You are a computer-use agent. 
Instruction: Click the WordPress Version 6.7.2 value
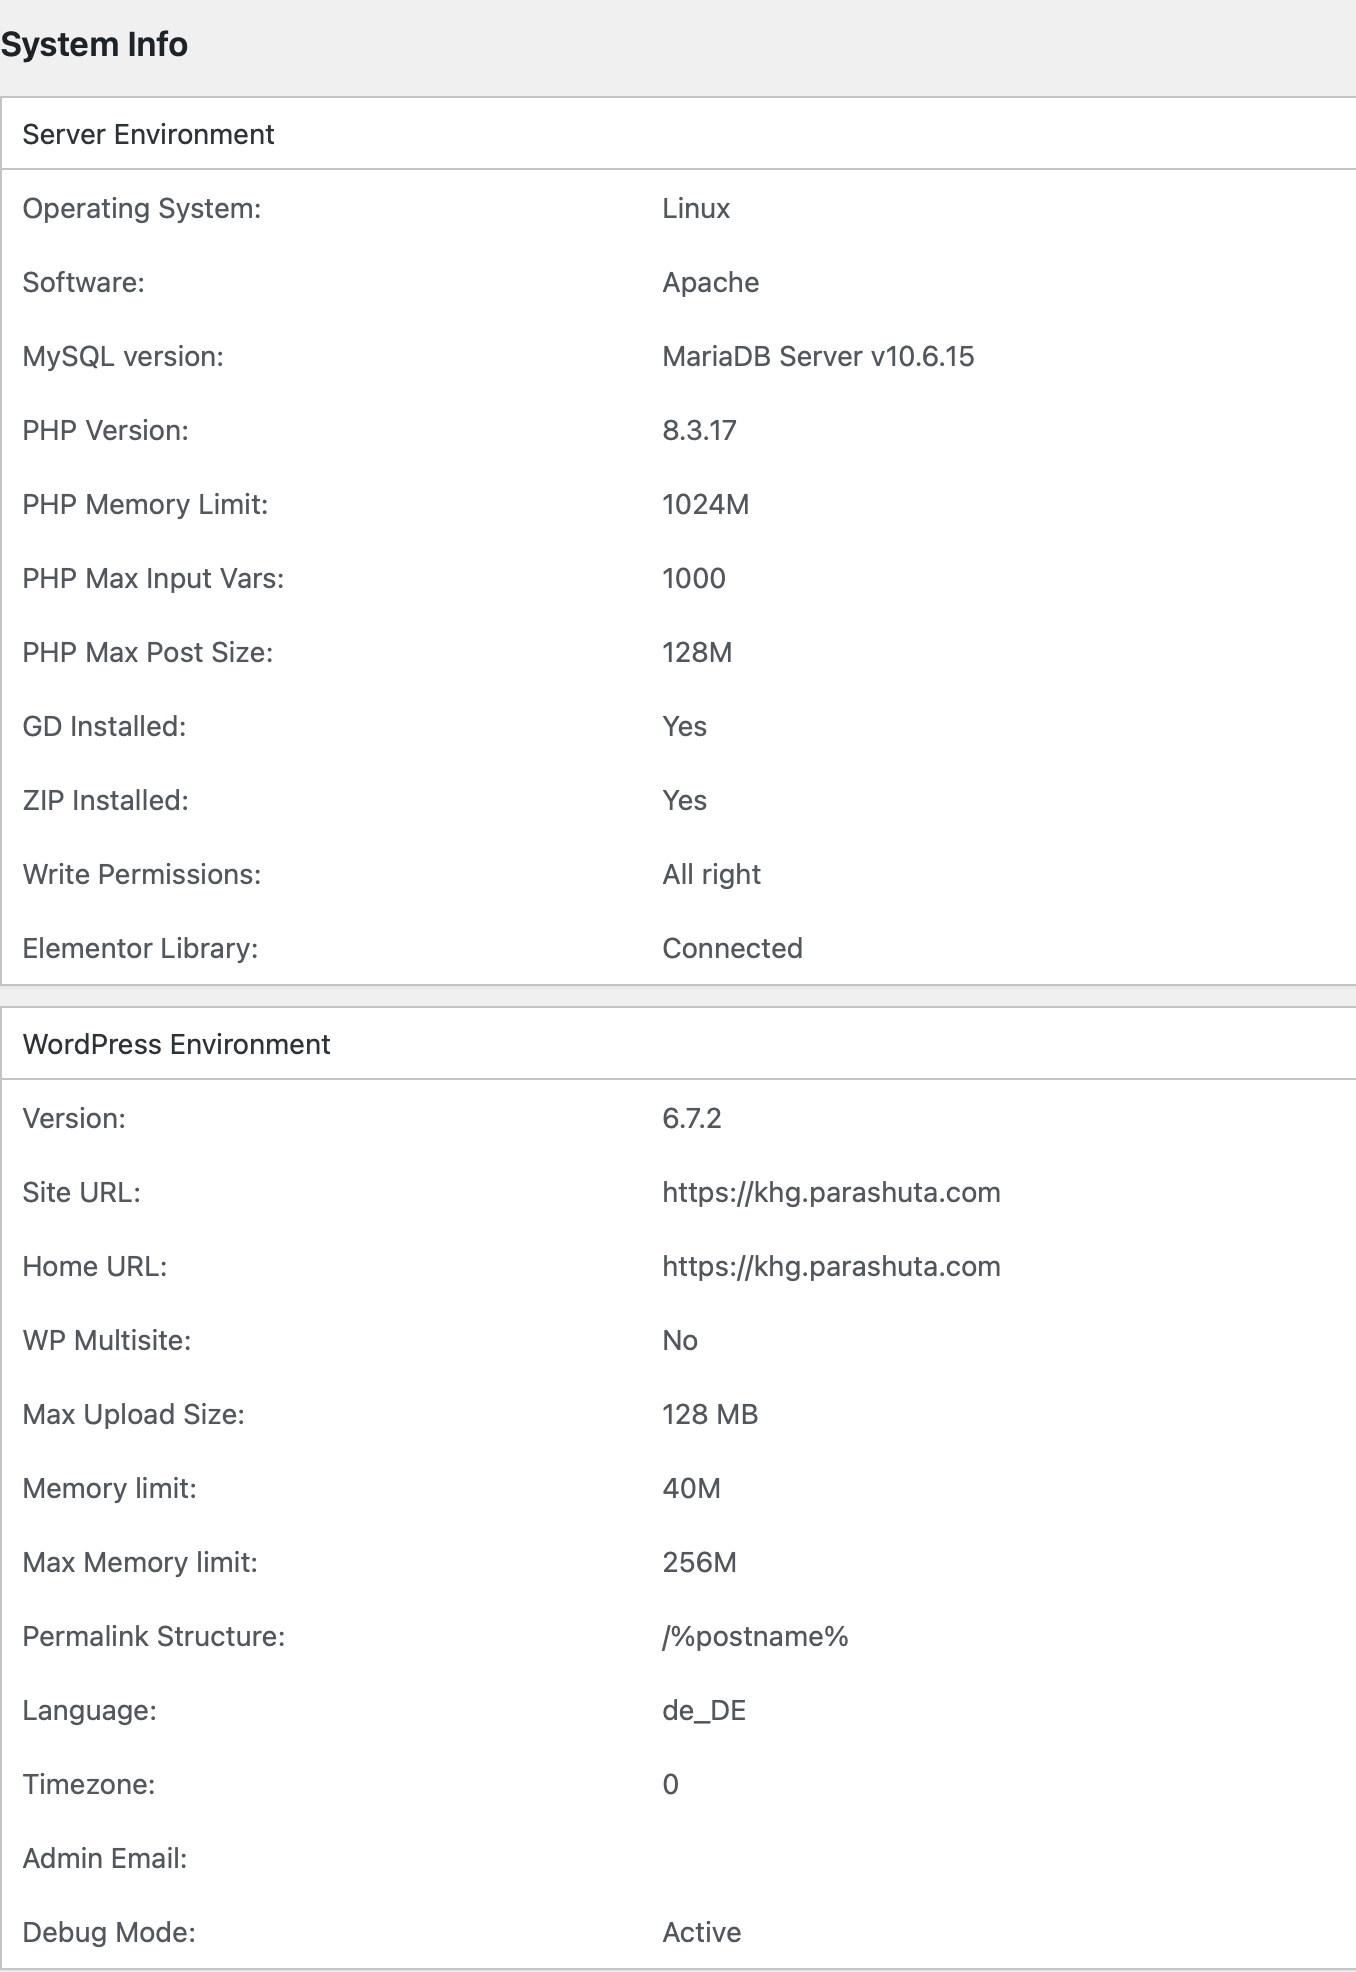pyautogui.click(x=691, y=1118)
